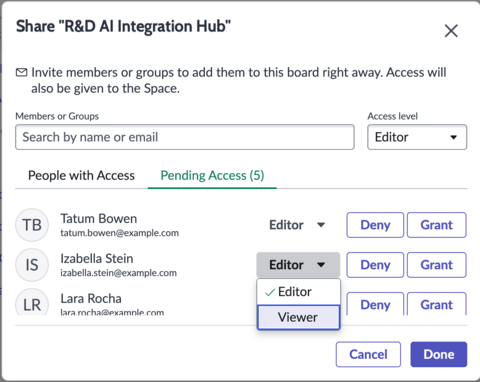Click the Lara Rocha name
Image resolution: width=480 pixels, height=382 pixels.
[91, 298]
